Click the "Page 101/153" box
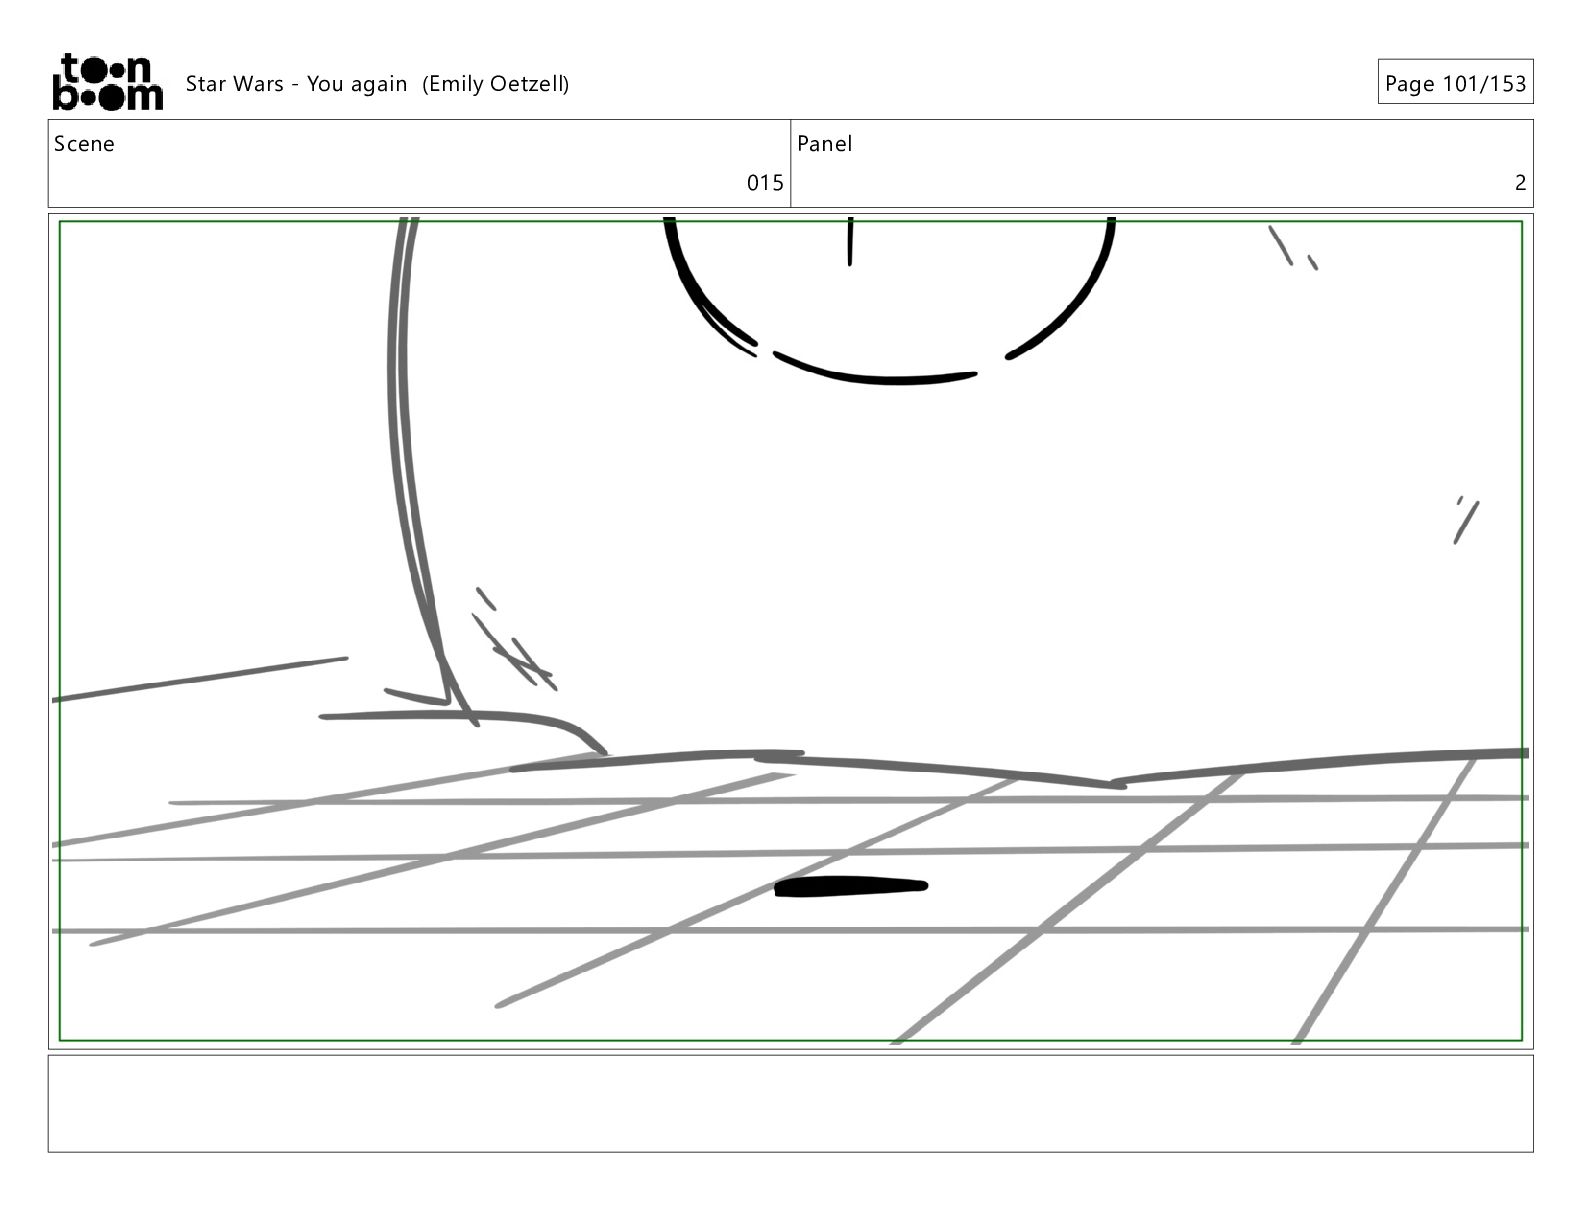Image resolution: width=1584 pixels, height=1224 pixels. click(x=1455, y=82)
